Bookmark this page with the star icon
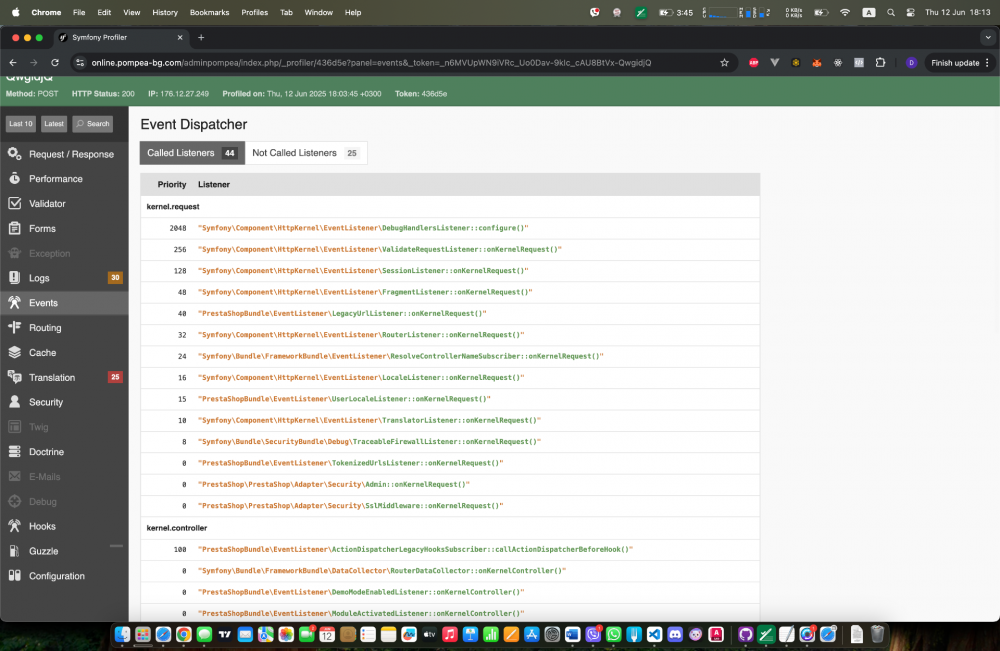The height and width of the screenshot is (651, 1000). tap(724, 62)
